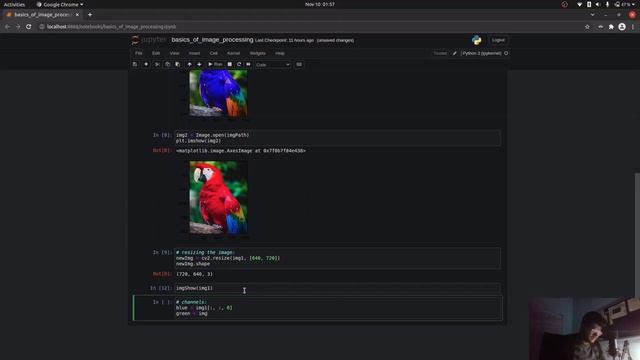Open the Chrome profile avatar
This screenshot has width=640, height=360.
coord(622,27)
